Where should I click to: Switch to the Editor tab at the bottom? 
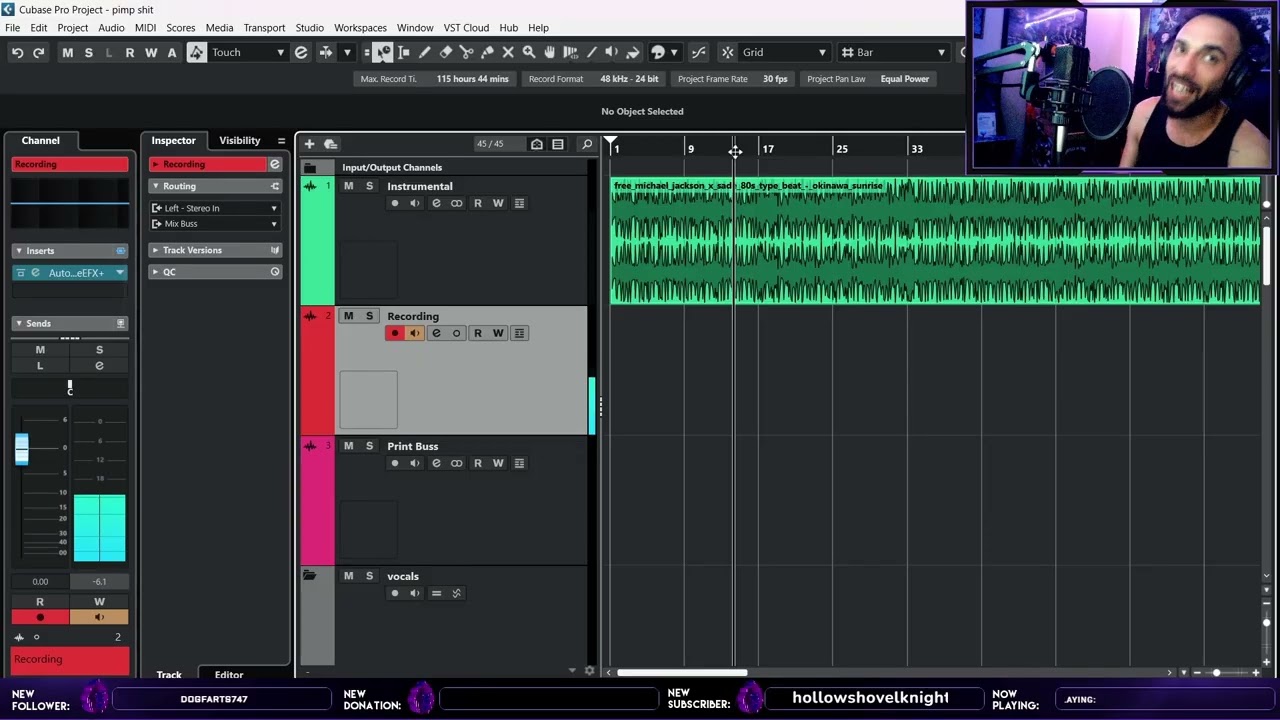point(229,675)
